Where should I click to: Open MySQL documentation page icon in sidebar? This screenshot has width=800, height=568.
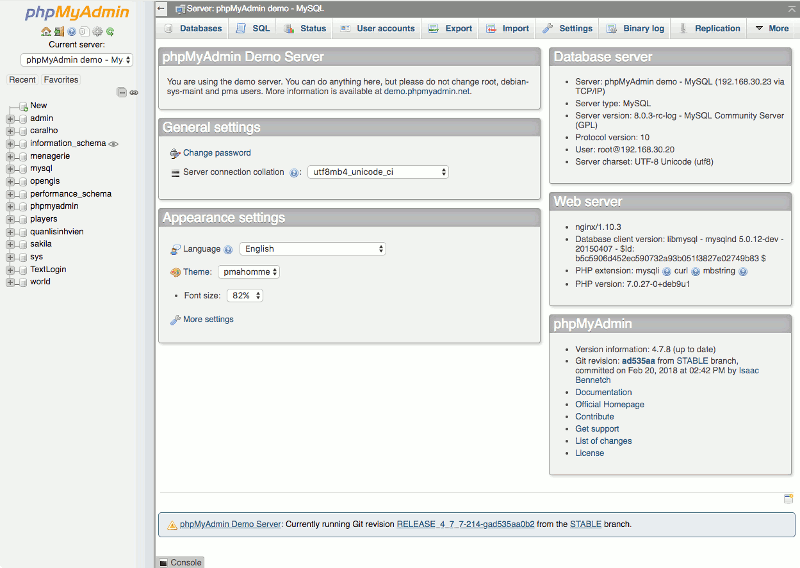tap(84, 32)
